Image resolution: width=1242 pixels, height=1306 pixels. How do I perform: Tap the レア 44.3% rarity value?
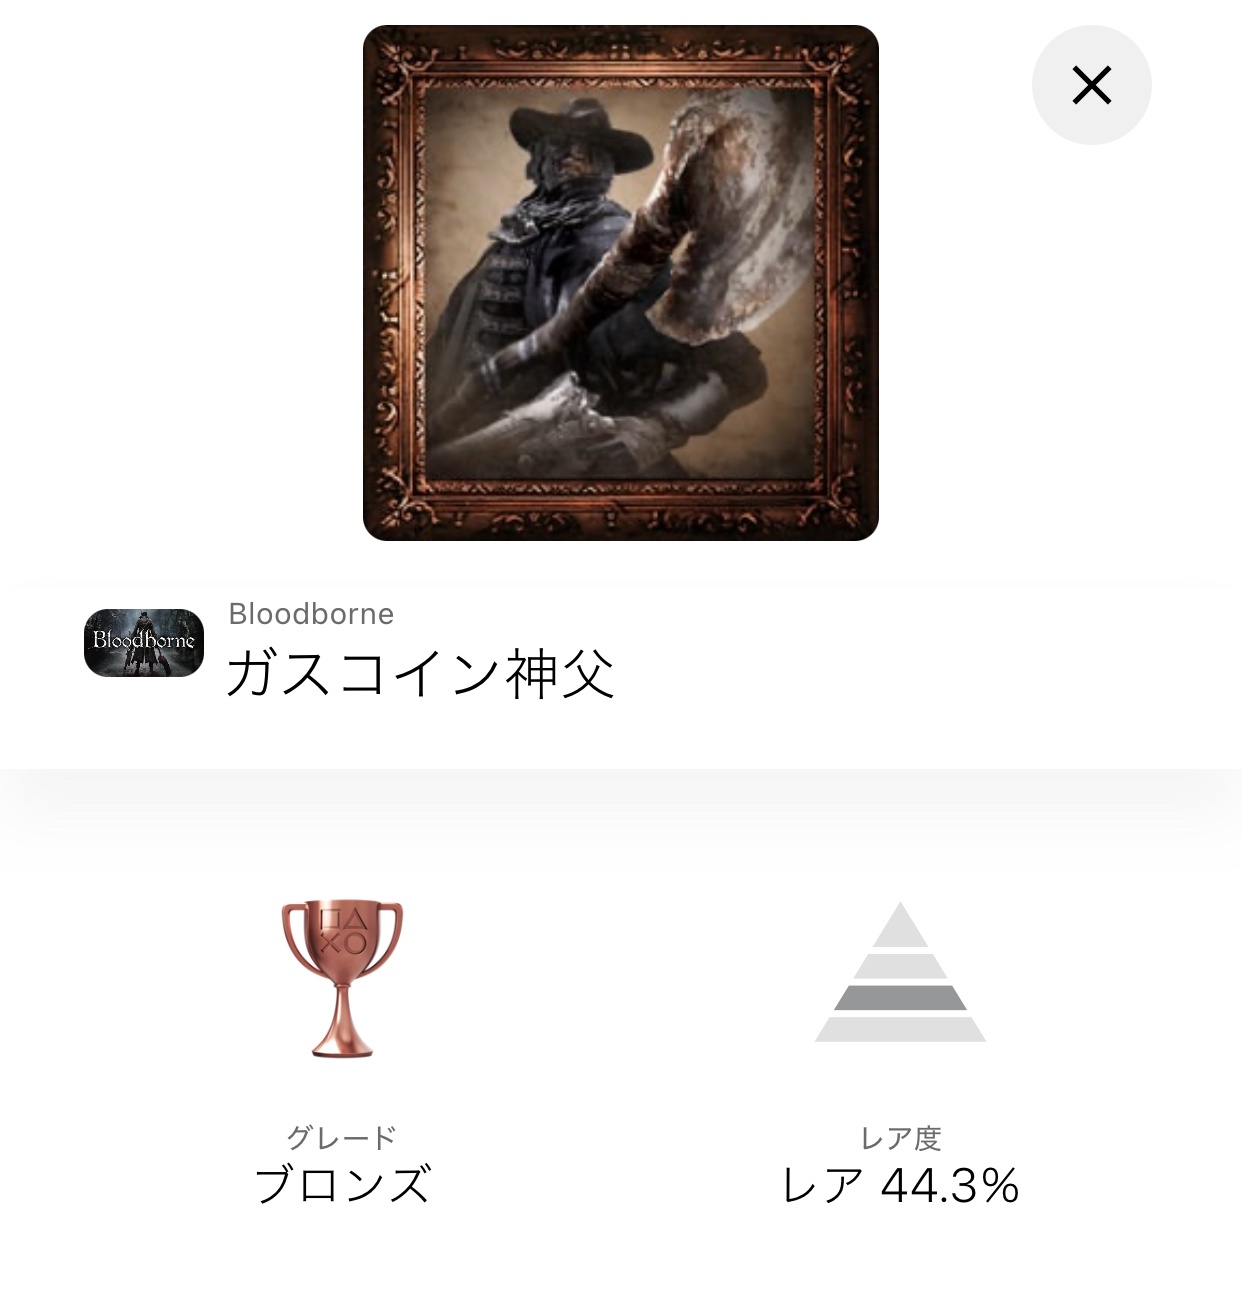tap(900, 1186)
